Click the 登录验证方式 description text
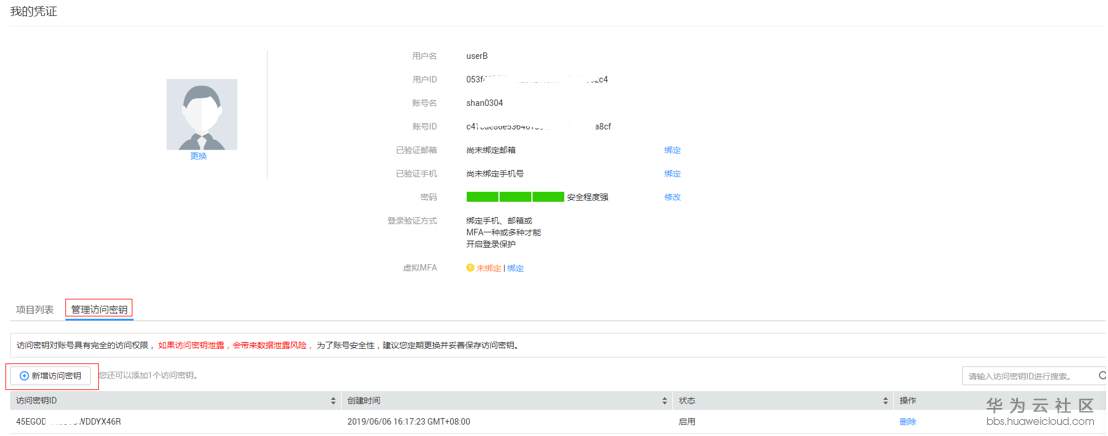This screenshot has height=436, width=1108. tap(504, 232)
